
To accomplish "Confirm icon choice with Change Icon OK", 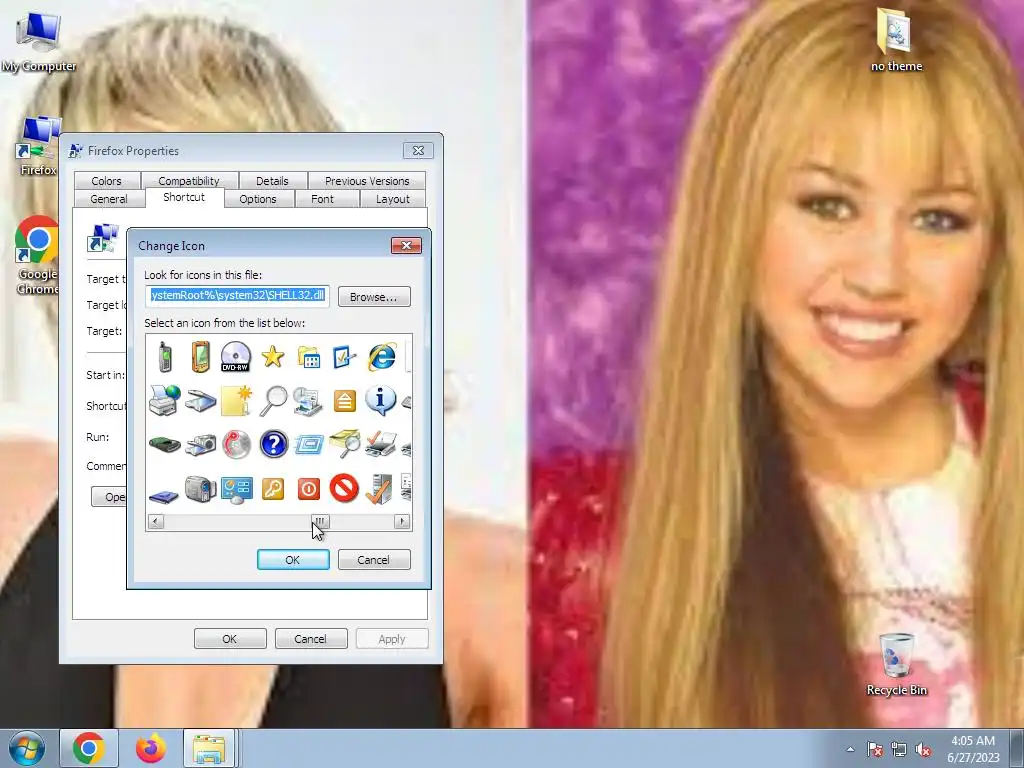I will click(293, 560).
